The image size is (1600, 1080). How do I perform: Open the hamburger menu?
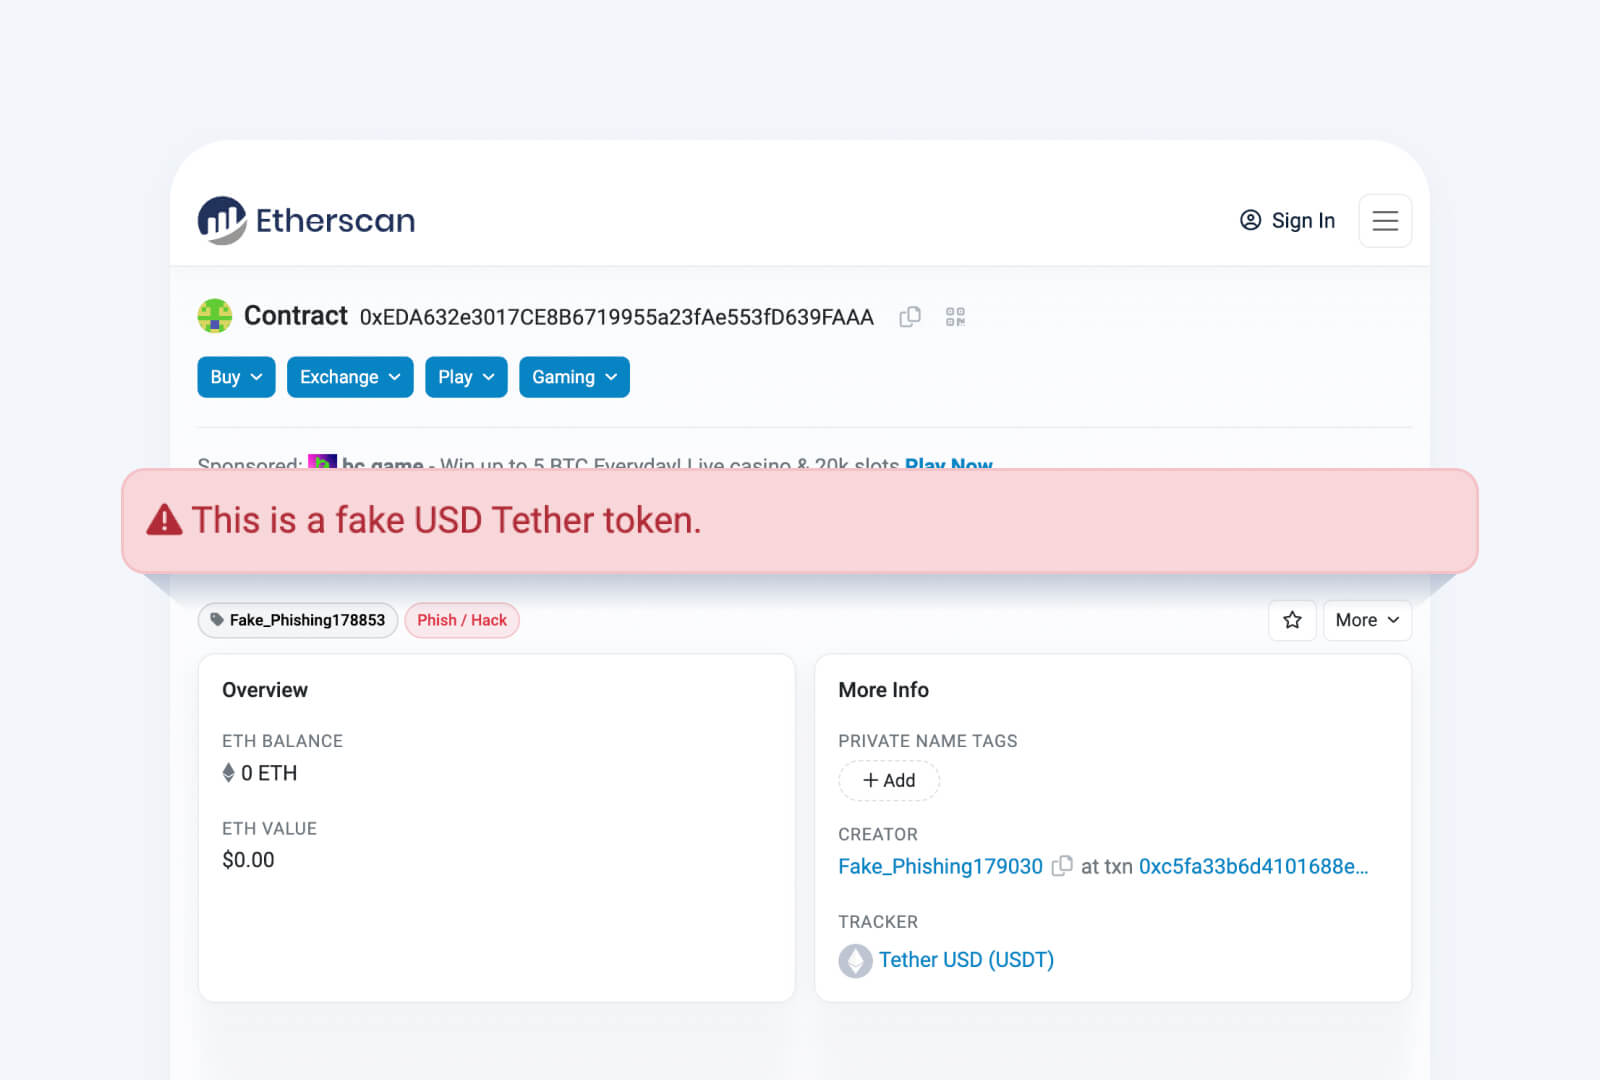[x=1385, y=221]
